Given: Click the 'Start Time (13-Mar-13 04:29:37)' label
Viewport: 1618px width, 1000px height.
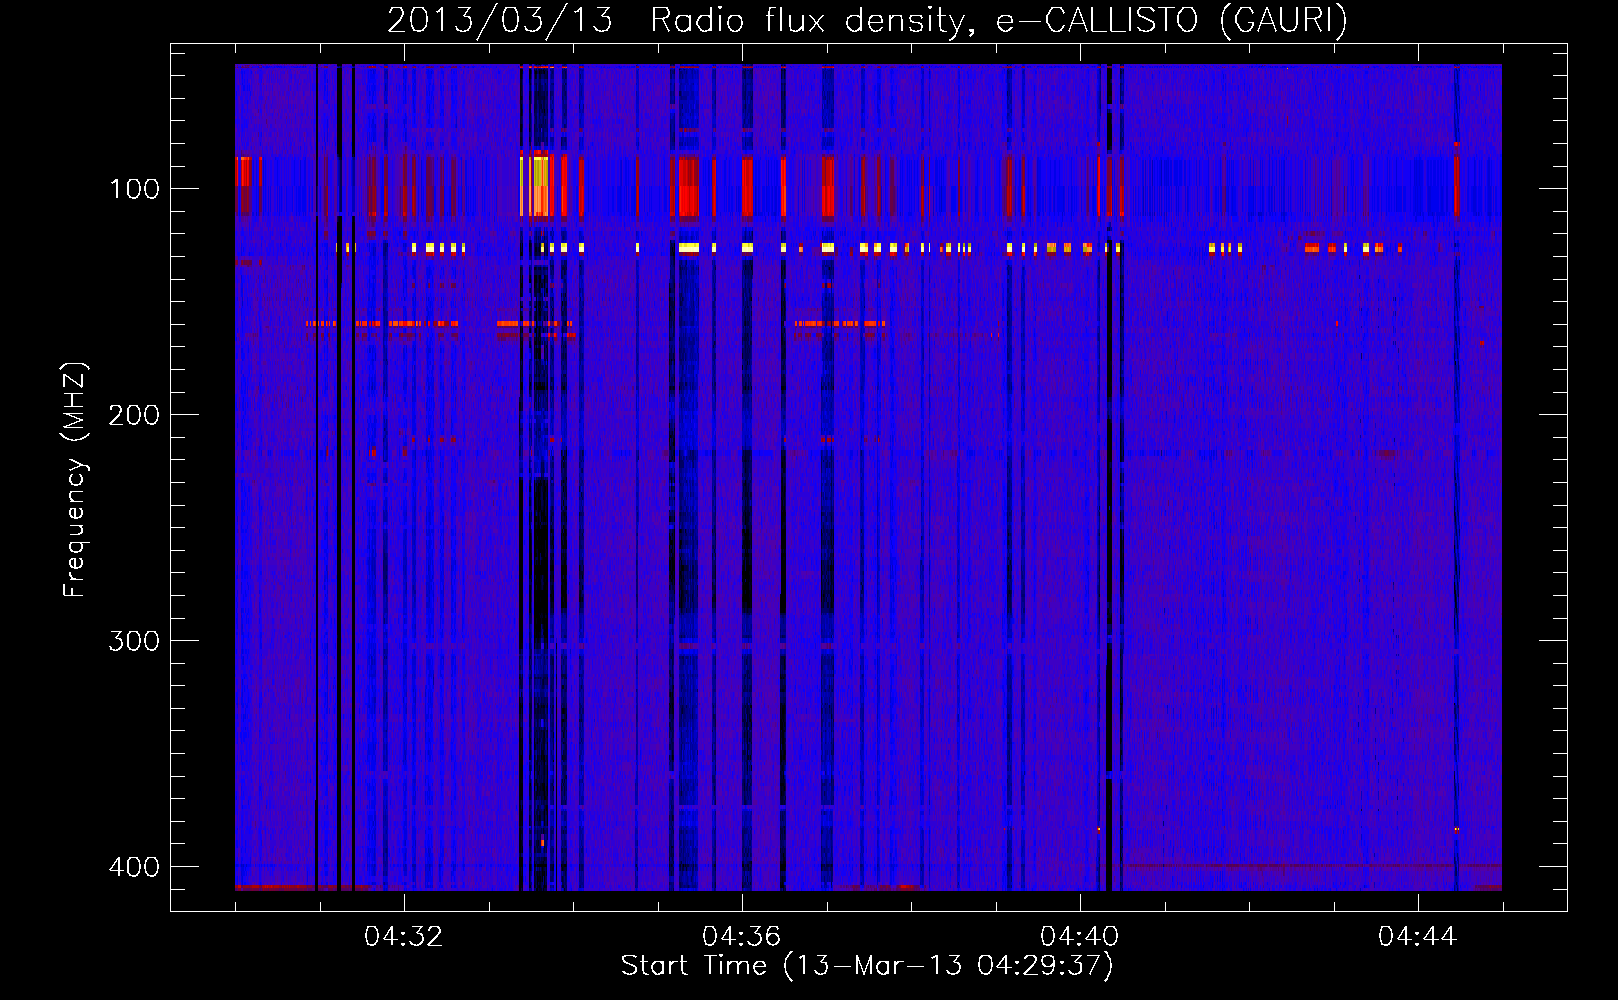Looking at the screenshot, I should [867, 966].
